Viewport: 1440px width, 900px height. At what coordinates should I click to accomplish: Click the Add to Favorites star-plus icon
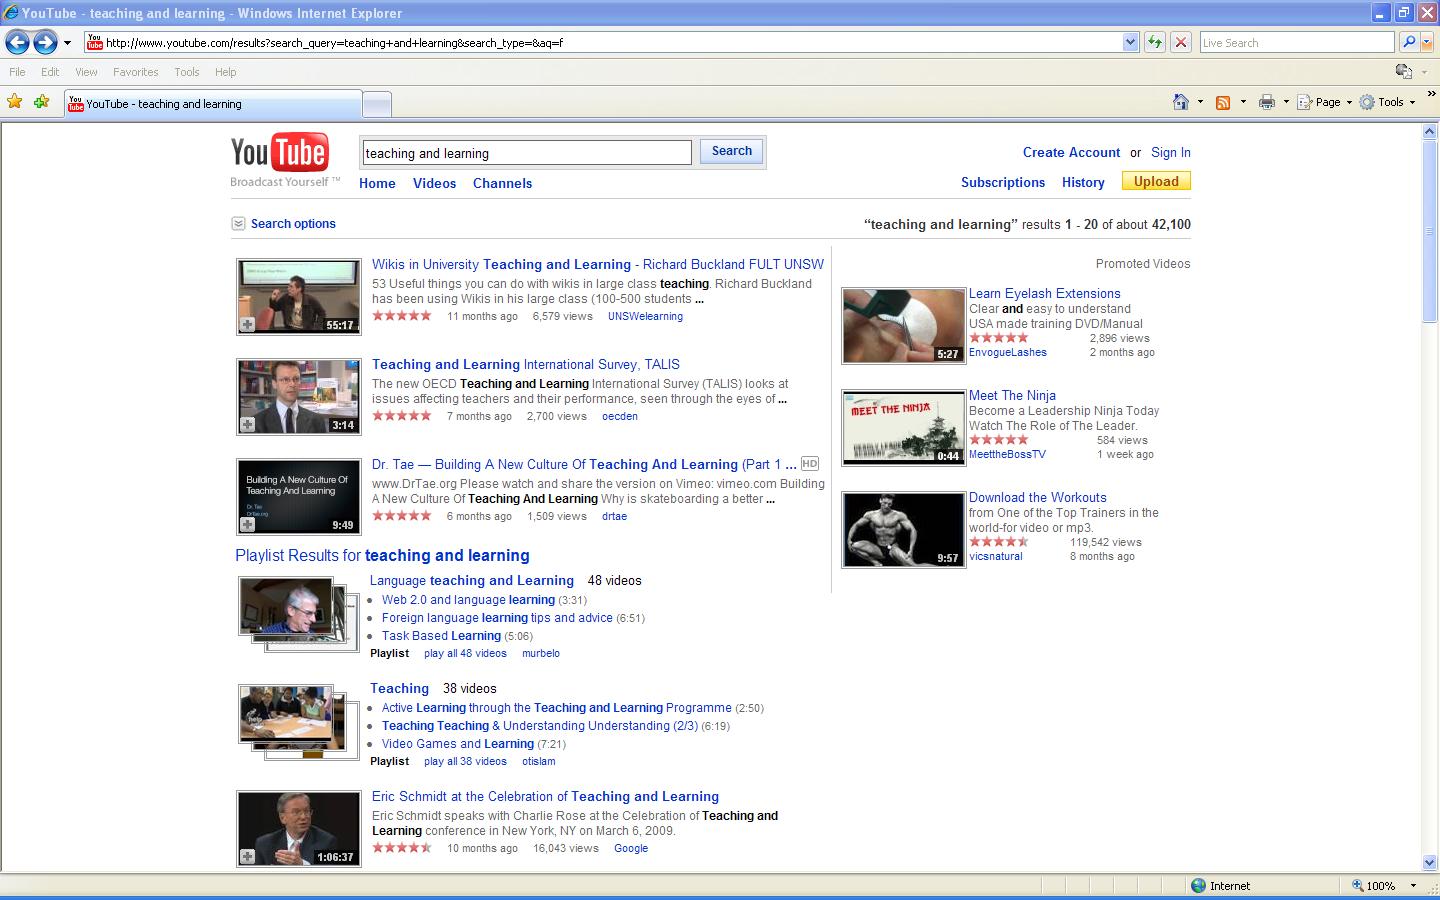point(41,102)
